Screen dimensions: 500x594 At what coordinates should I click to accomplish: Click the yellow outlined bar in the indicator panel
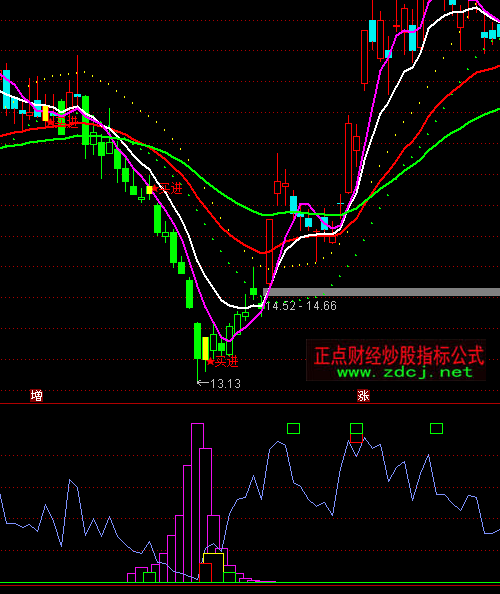tap(214, 567)
